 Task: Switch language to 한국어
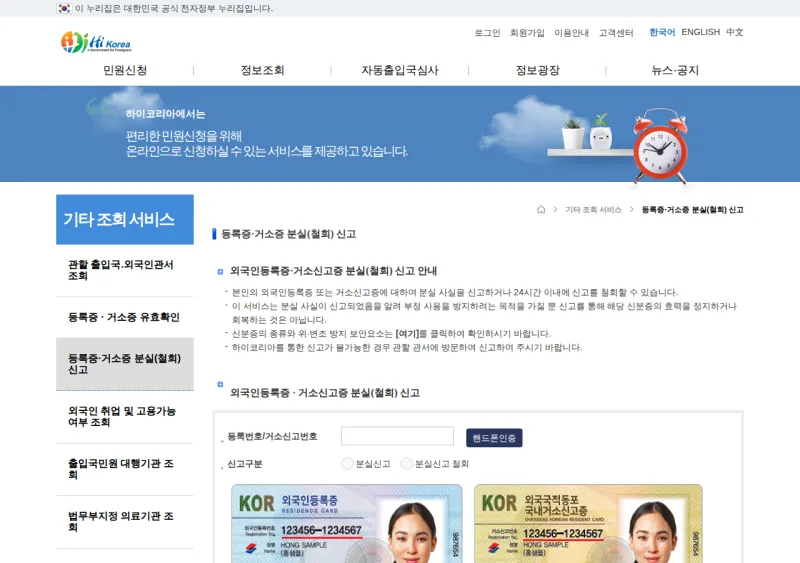pos(662,32)
